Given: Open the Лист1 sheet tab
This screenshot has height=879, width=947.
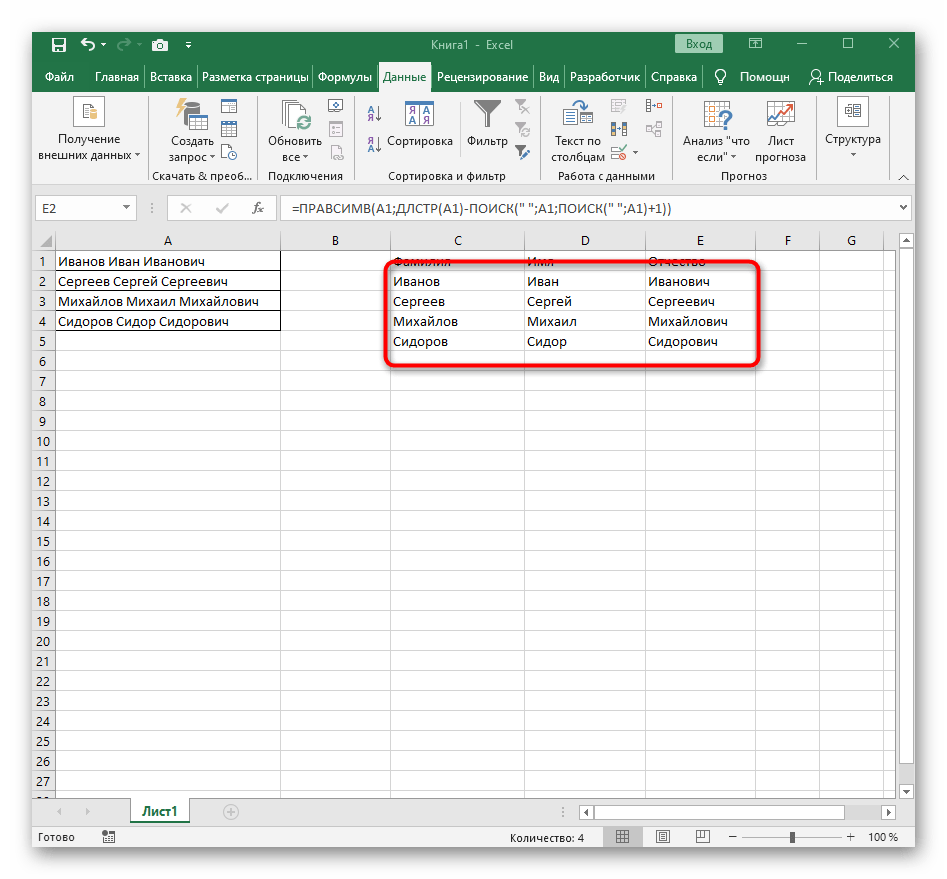Looking at the screenshot, I should coord(159,811).
